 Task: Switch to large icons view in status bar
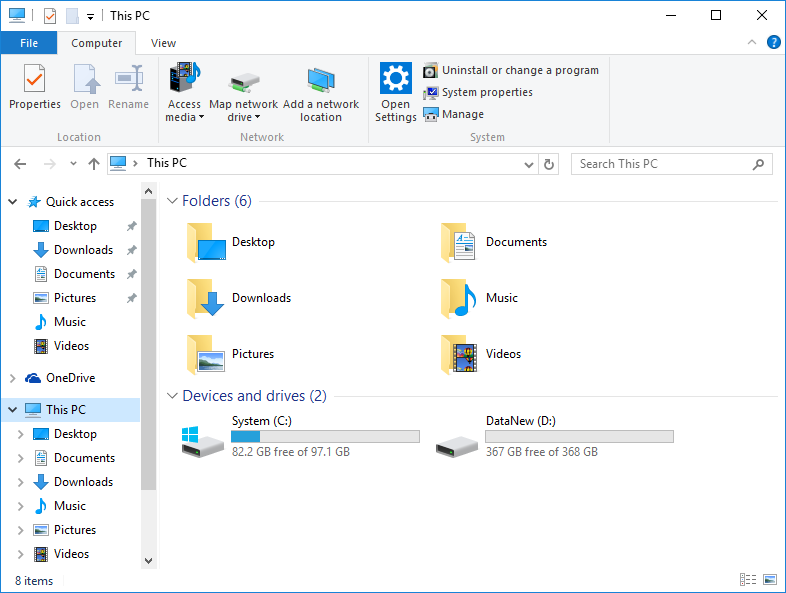click(770, 579)
